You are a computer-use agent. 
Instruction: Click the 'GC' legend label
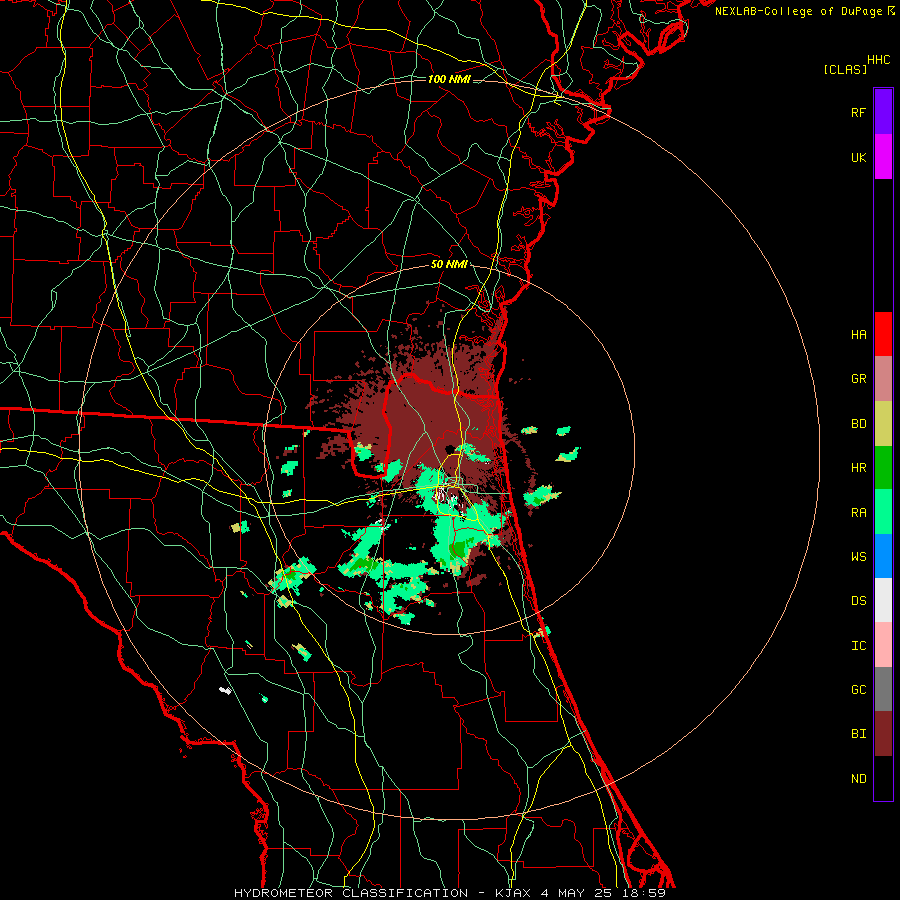pyautogui.click(x=859, y=690)
